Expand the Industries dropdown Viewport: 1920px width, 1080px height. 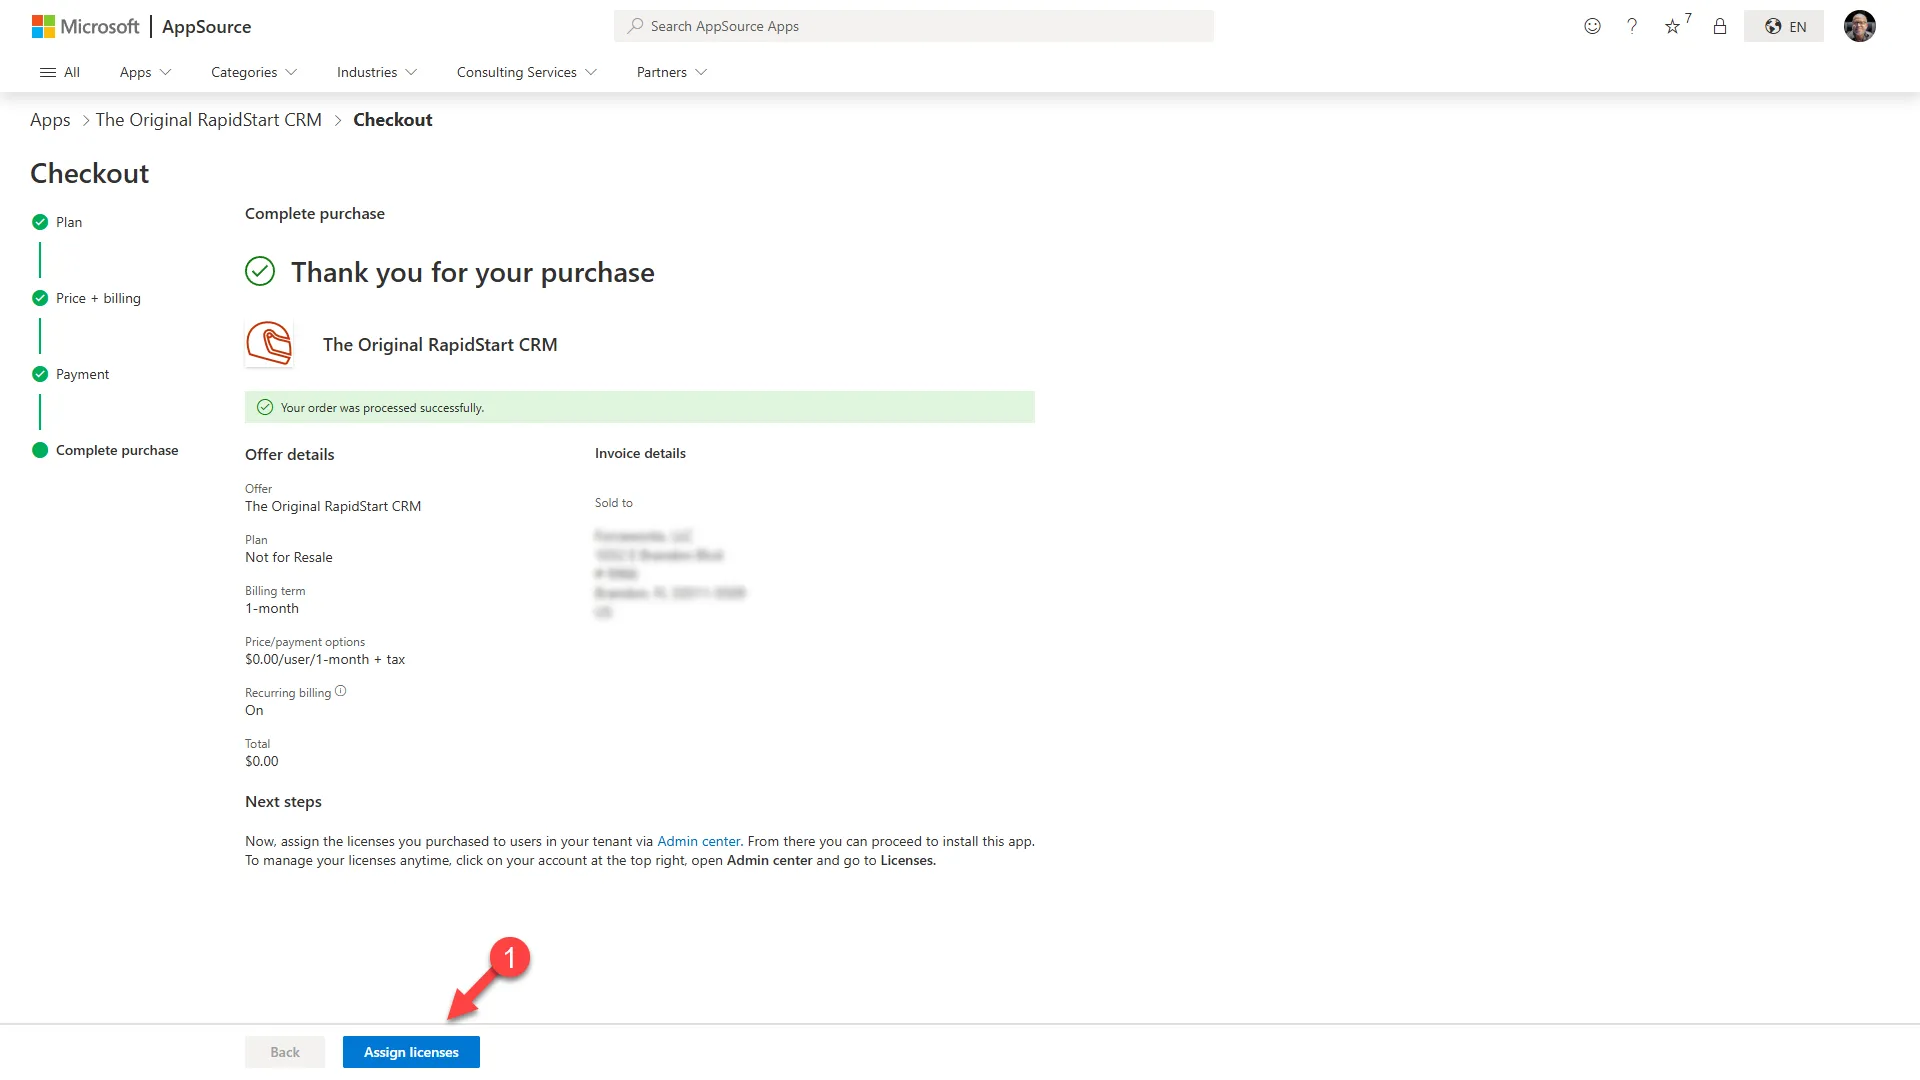[376, 72]
